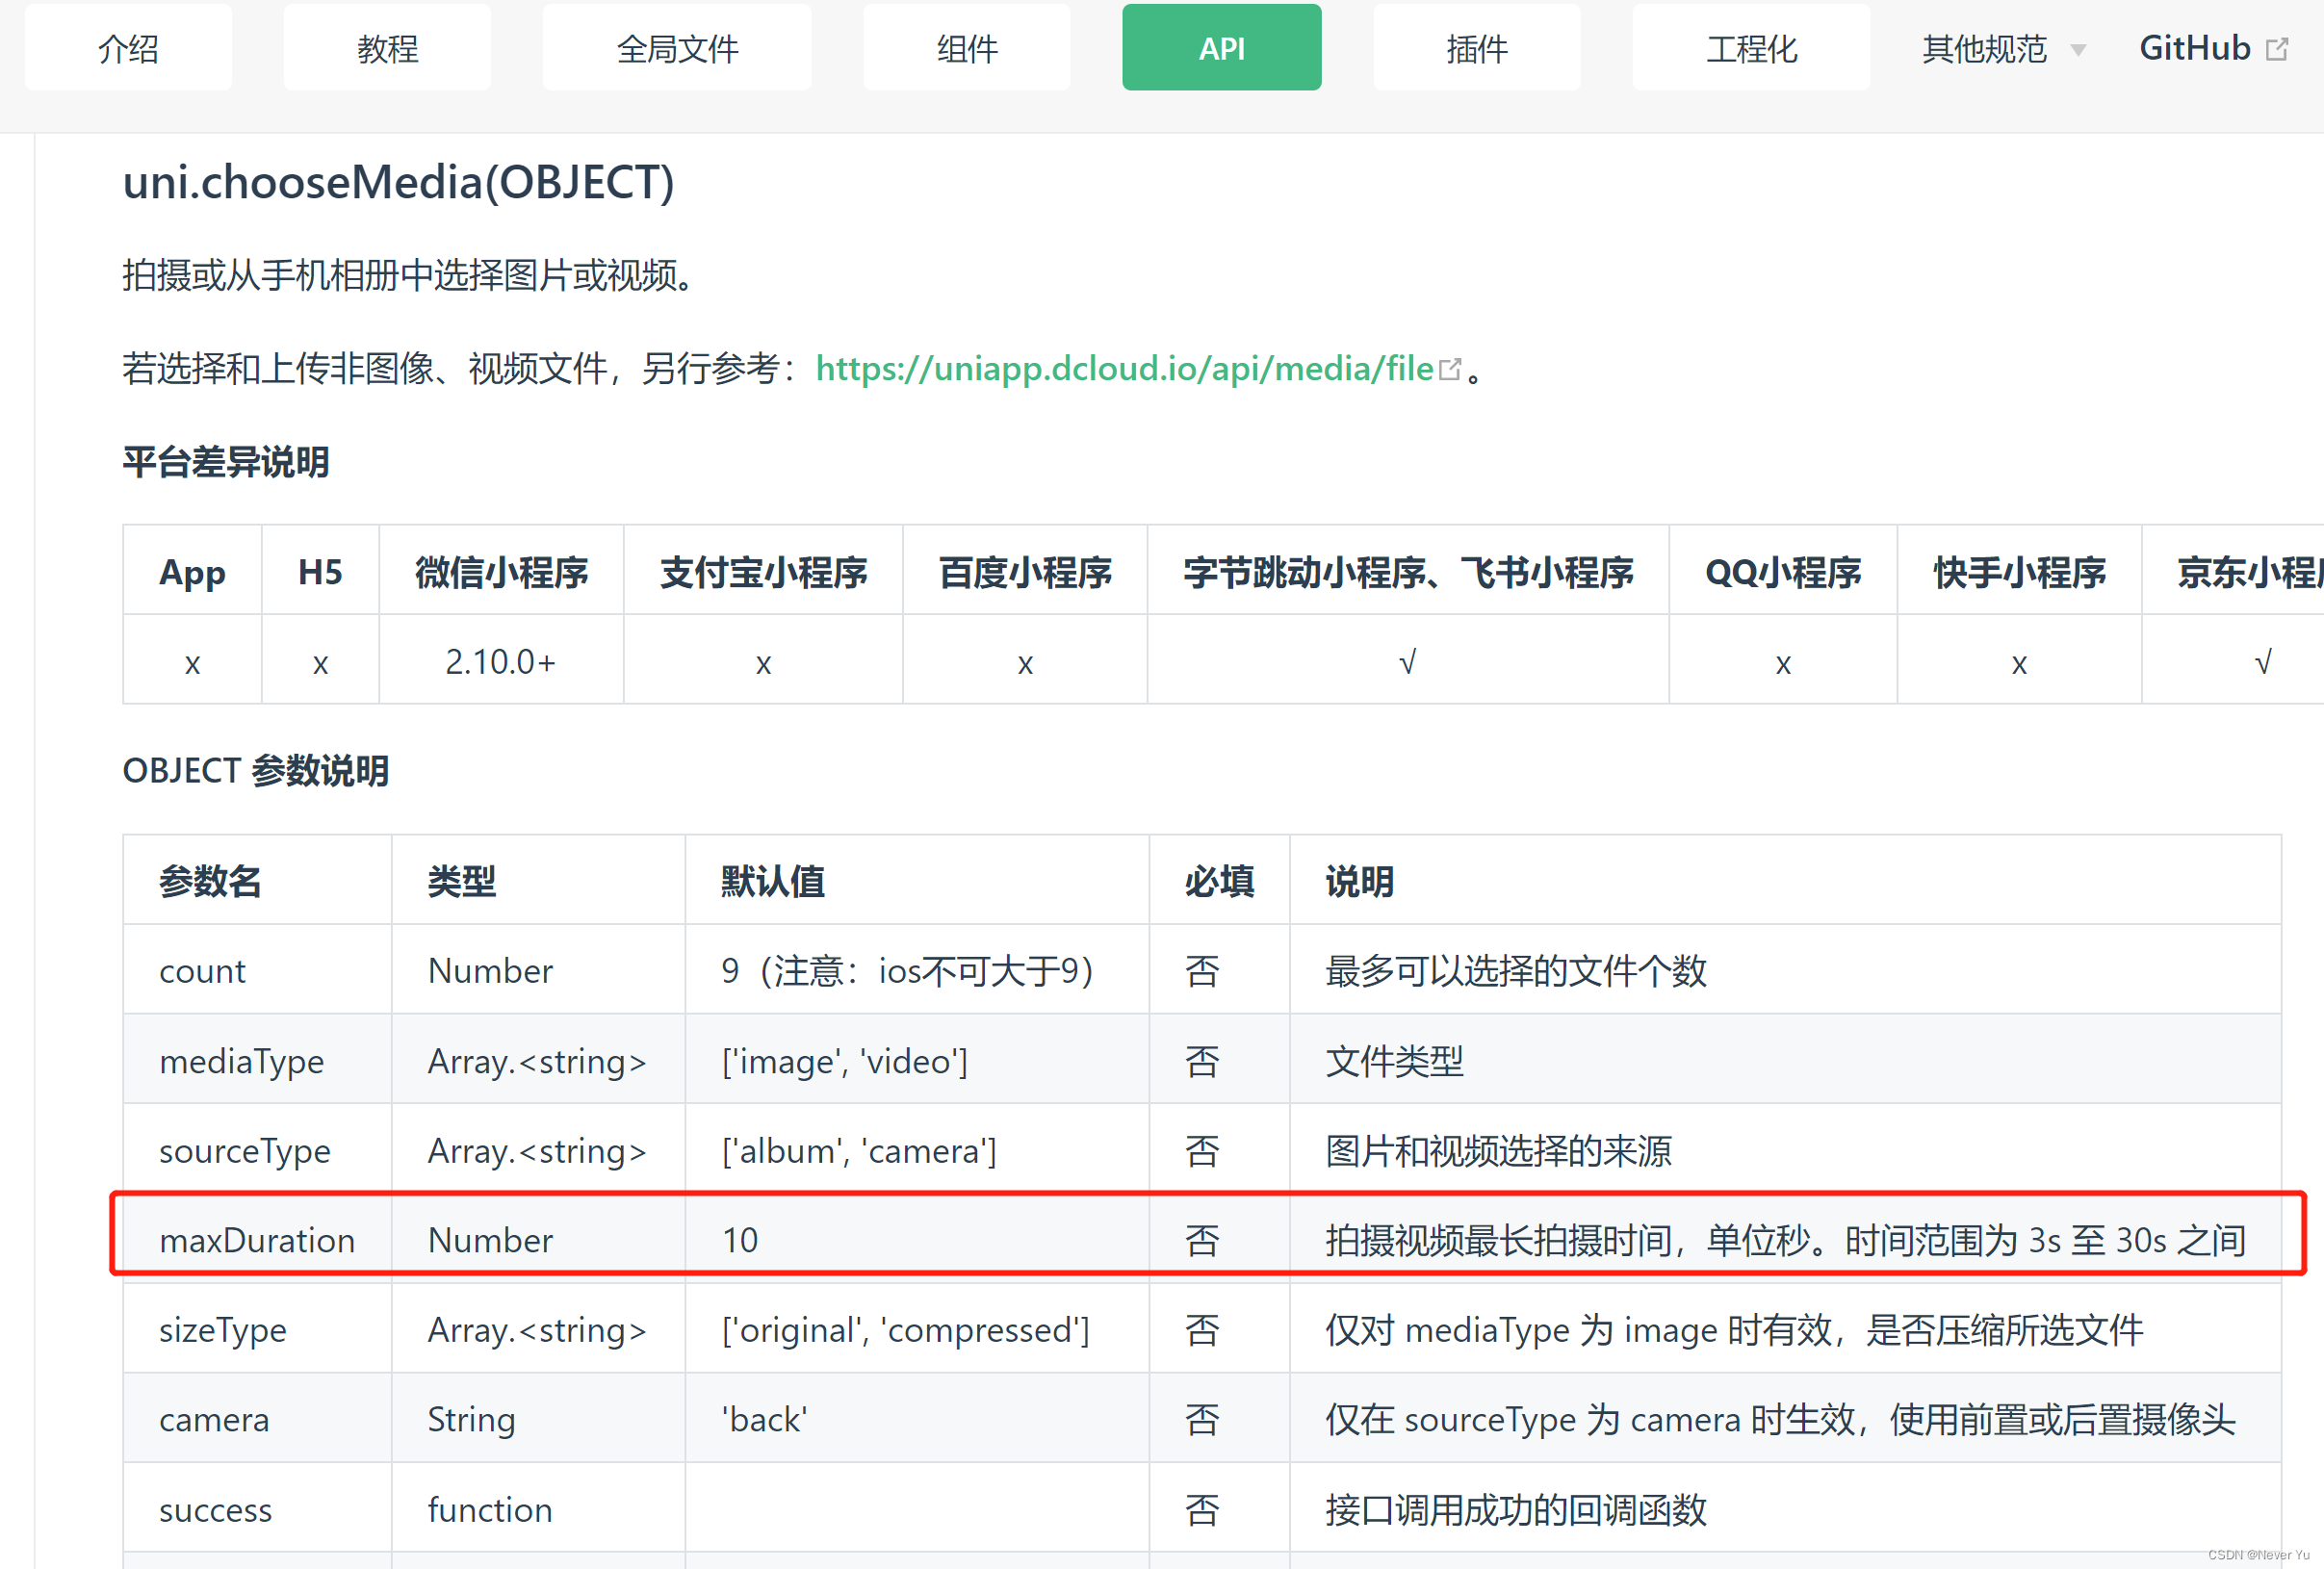2324x1569 pixels.
Task: Expand the 其他规范 dropdown arrow
Action: [x=2078, y=49]
